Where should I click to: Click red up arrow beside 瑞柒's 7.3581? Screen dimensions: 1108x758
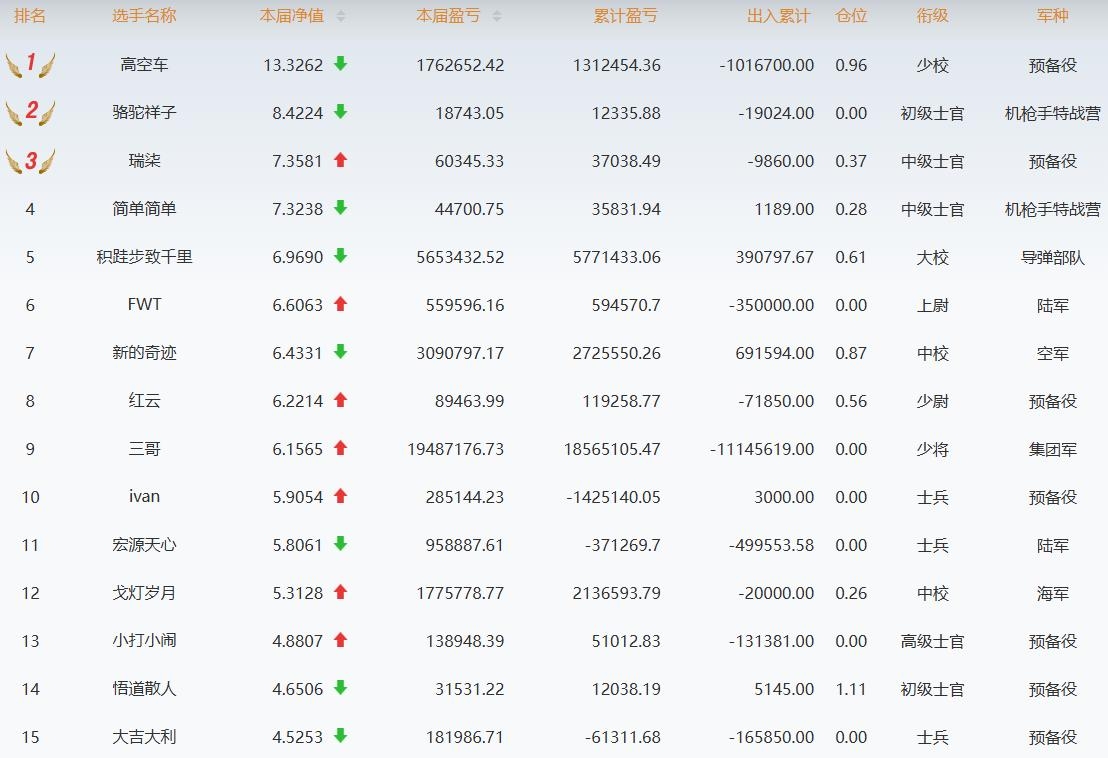click(340, 160)
